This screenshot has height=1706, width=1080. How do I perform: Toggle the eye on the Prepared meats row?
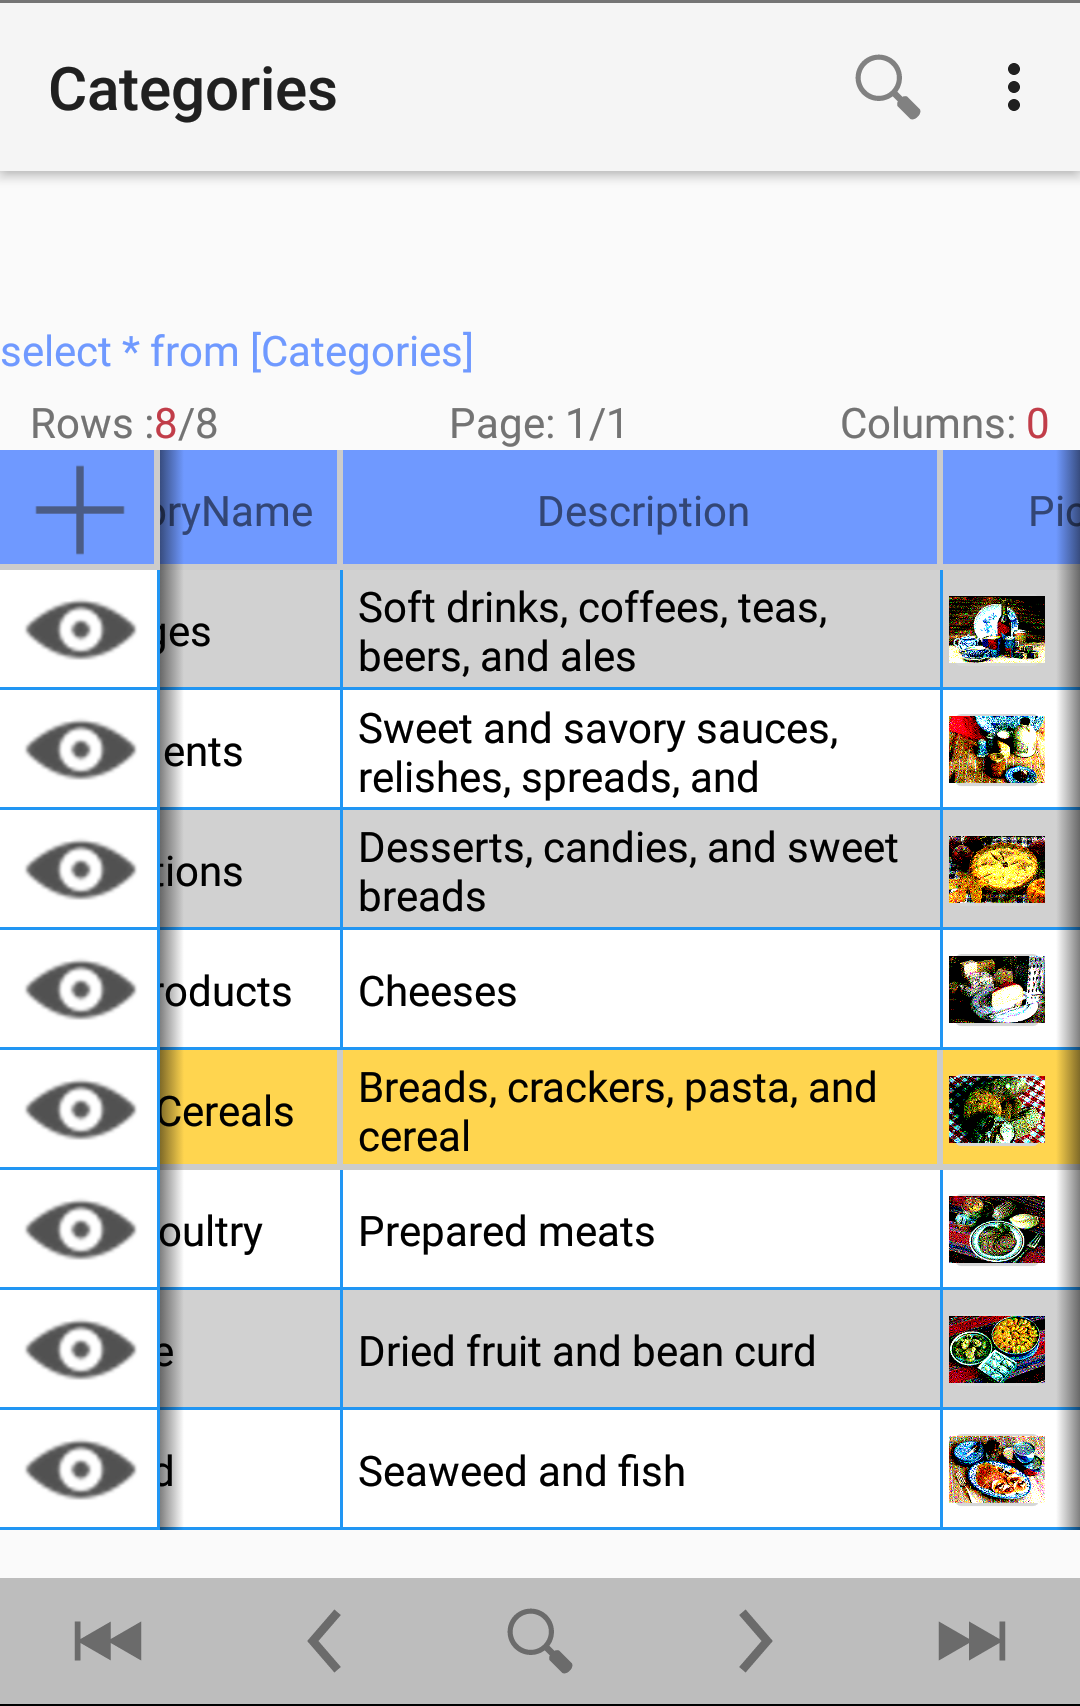pyautogui.click(x=80, y=1230)
